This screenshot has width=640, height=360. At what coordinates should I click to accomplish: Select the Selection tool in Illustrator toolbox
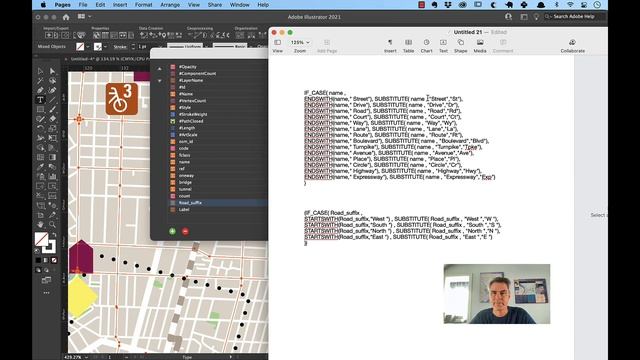(x=40, y=71)
